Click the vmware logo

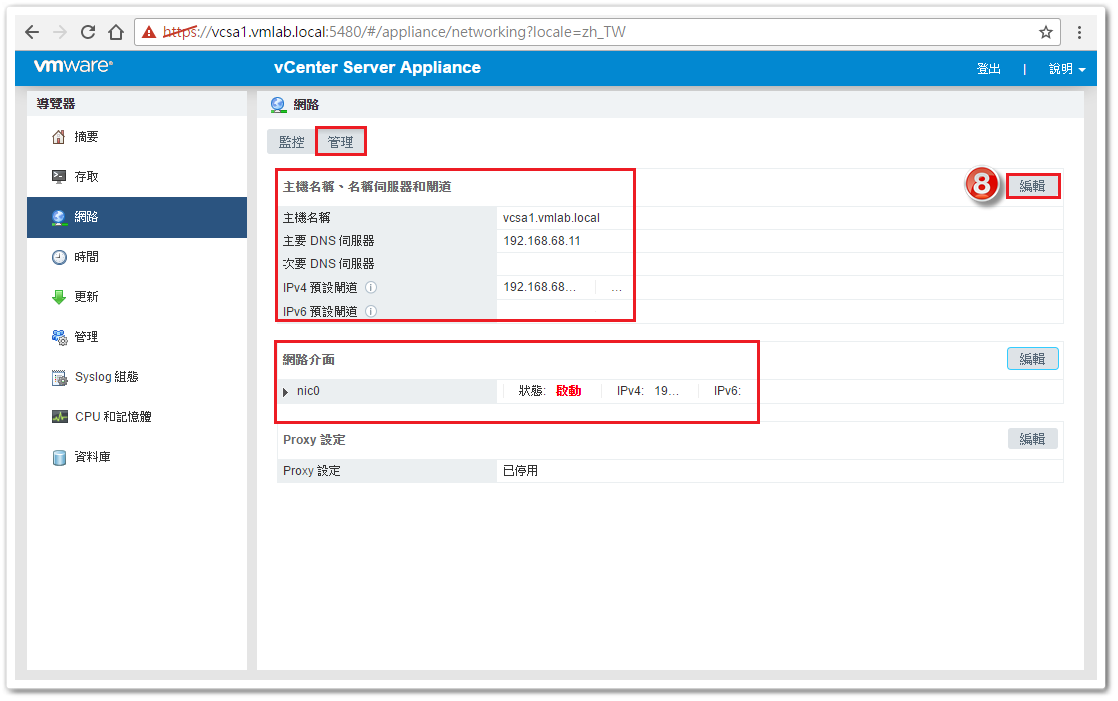73,66
